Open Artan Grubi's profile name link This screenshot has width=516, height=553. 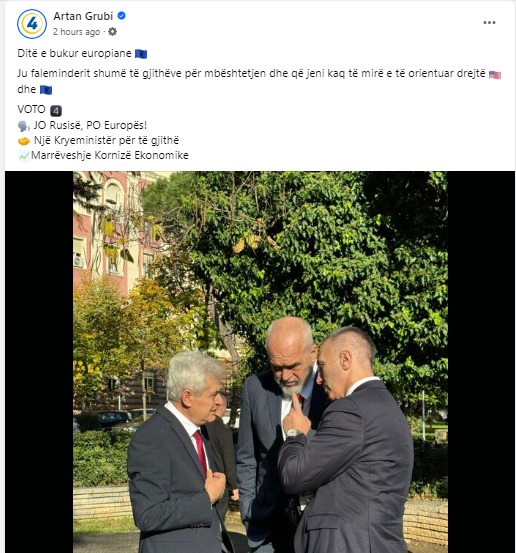tap(83, 16)
